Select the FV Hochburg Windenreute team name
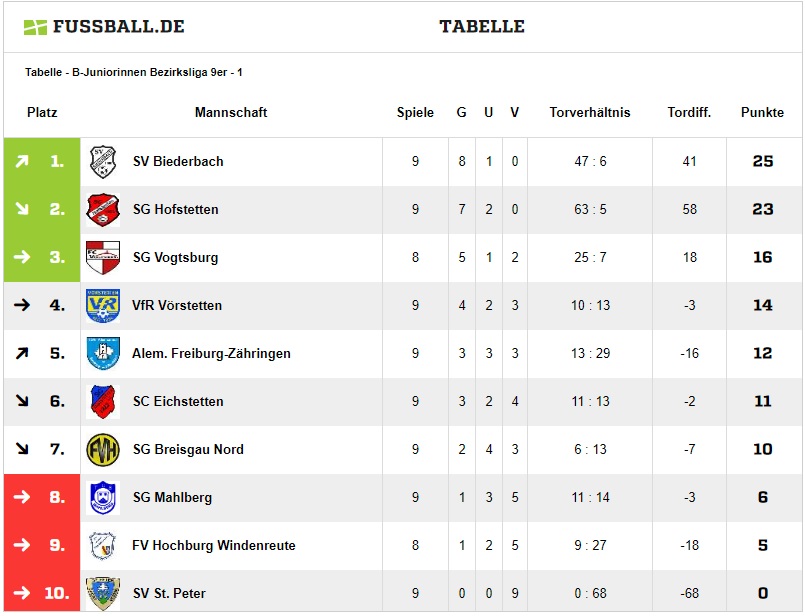805x616 pixels. point(214,546)
